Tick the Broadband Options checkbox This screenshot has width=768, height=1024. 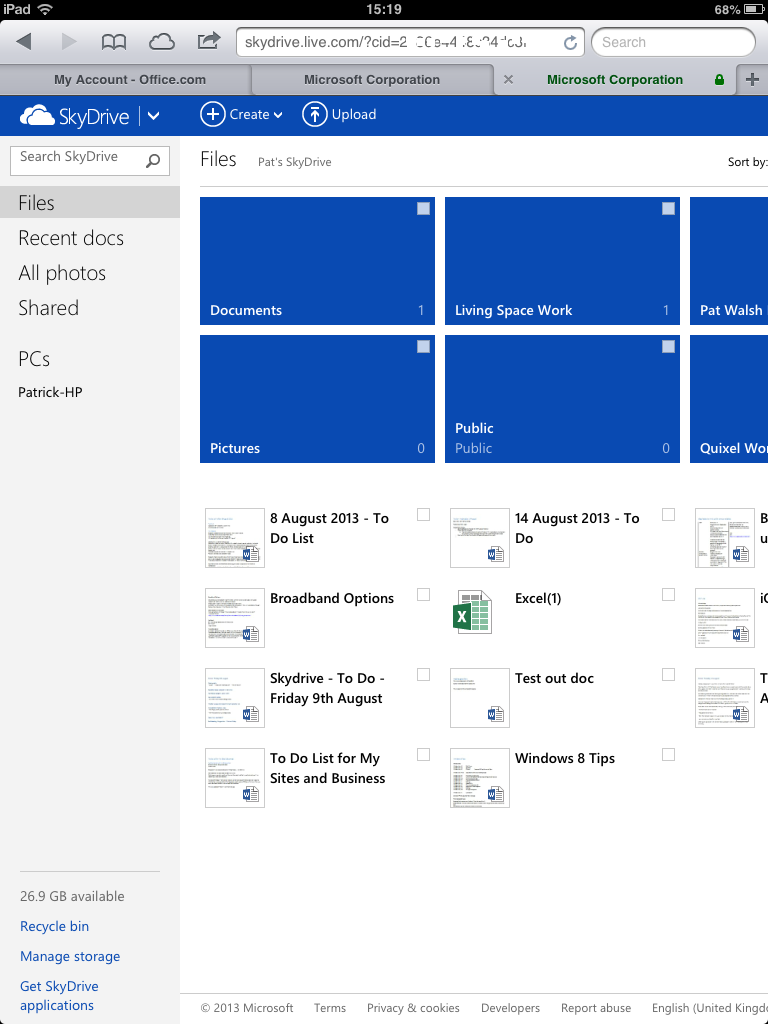click(x=423, y=594)
